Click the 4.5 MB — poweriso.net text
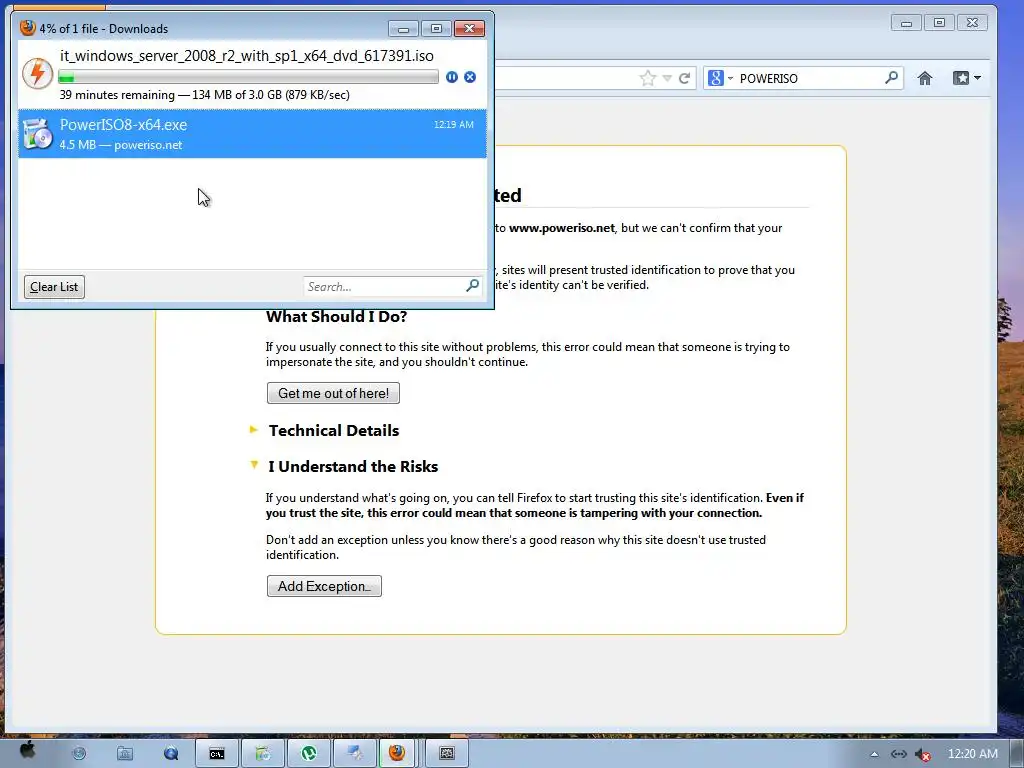The width and height of the screenshot is (1024, 768). coord(121,145)
